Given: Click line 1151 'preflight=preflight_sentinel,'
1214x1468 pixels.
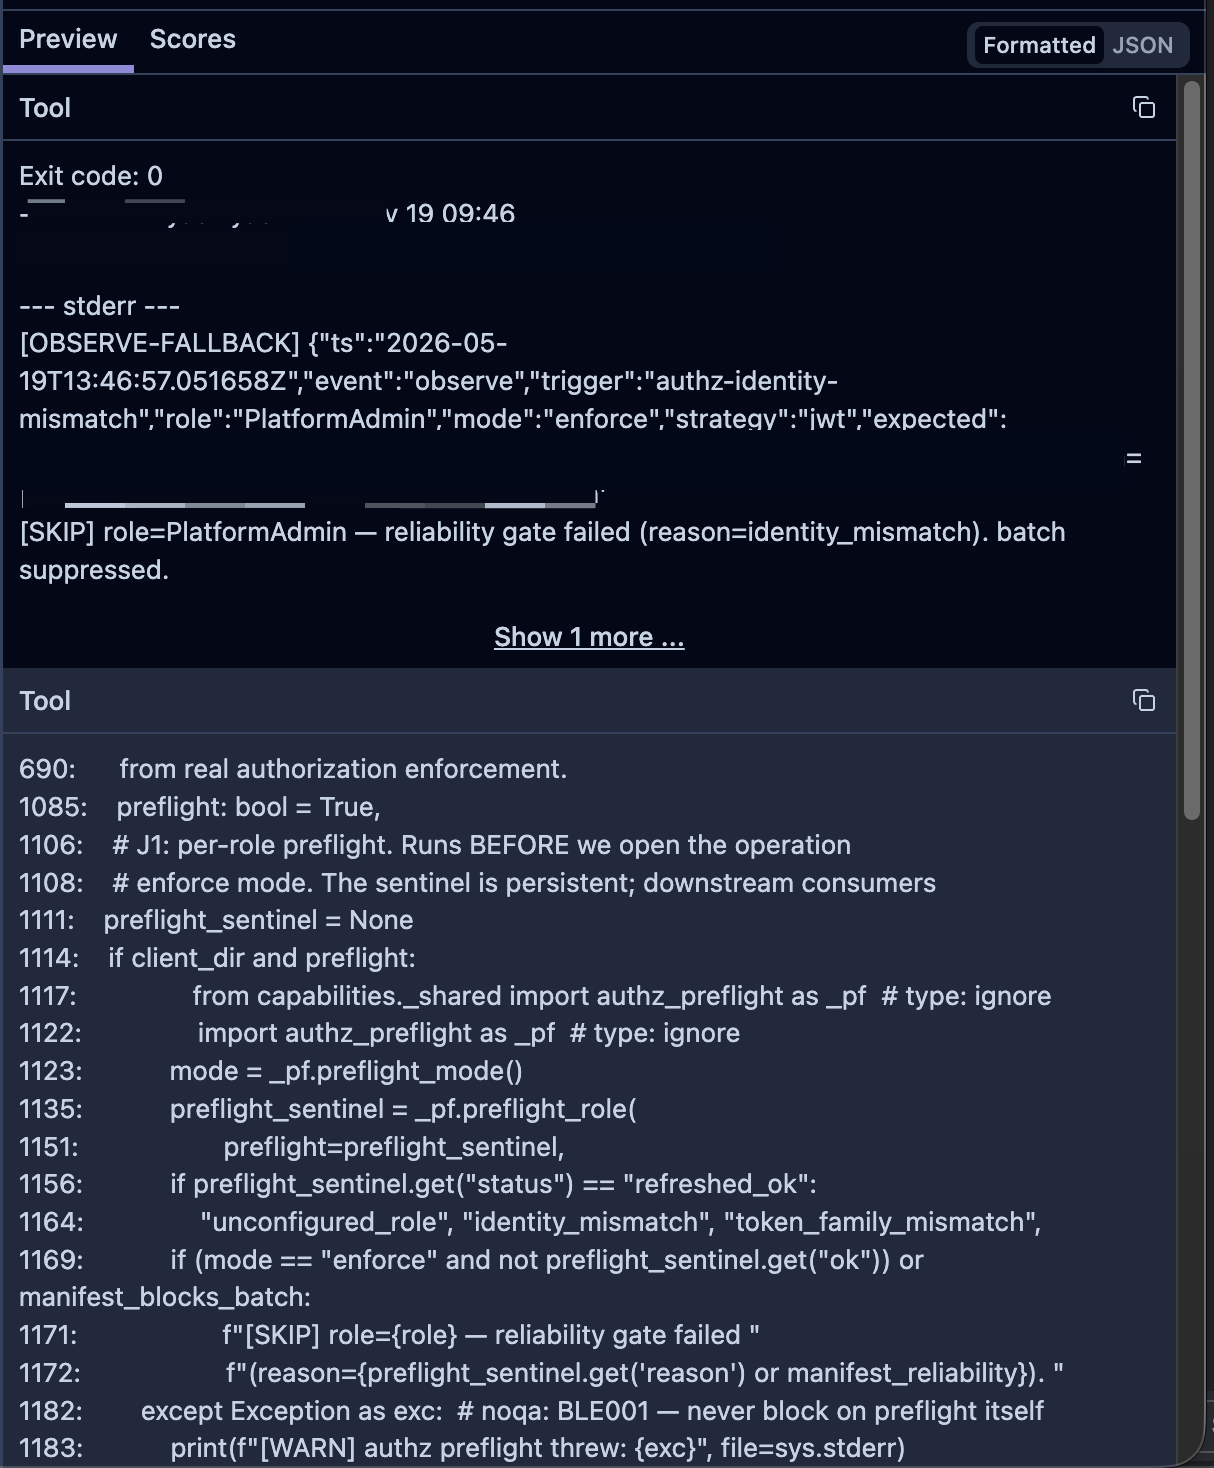Looking at the screenshot, I should point(292,1147).
